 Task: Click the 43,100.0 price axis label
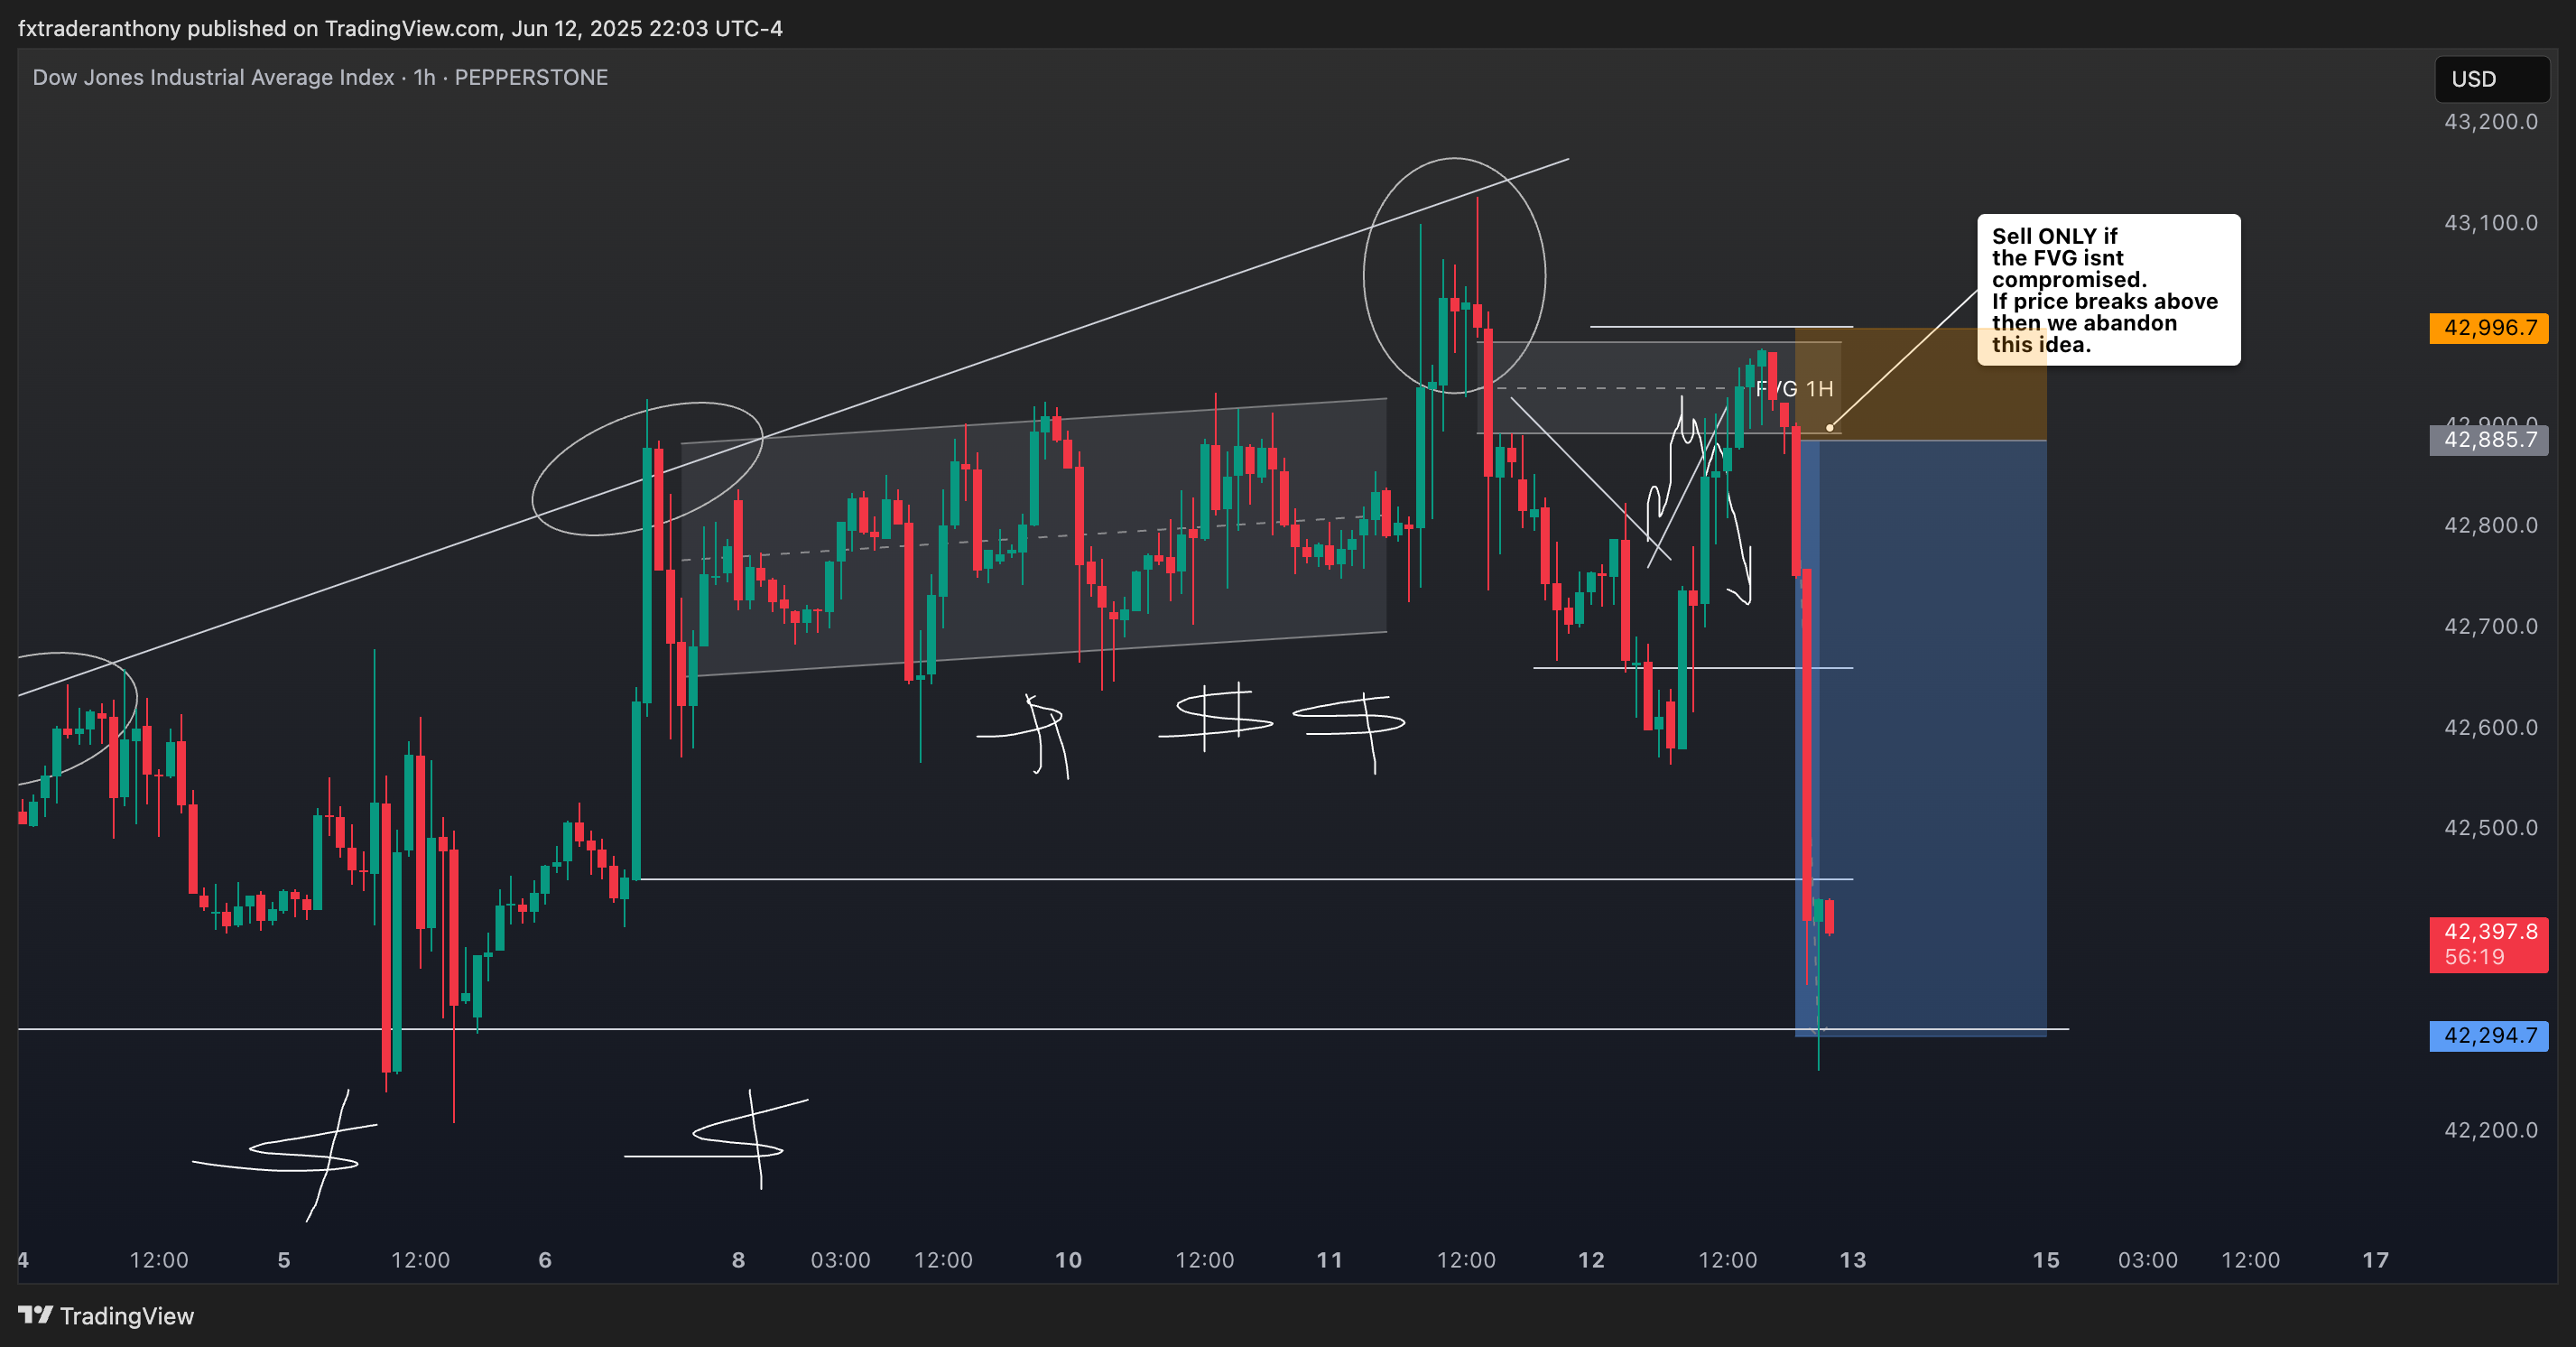coord(2490,223)
